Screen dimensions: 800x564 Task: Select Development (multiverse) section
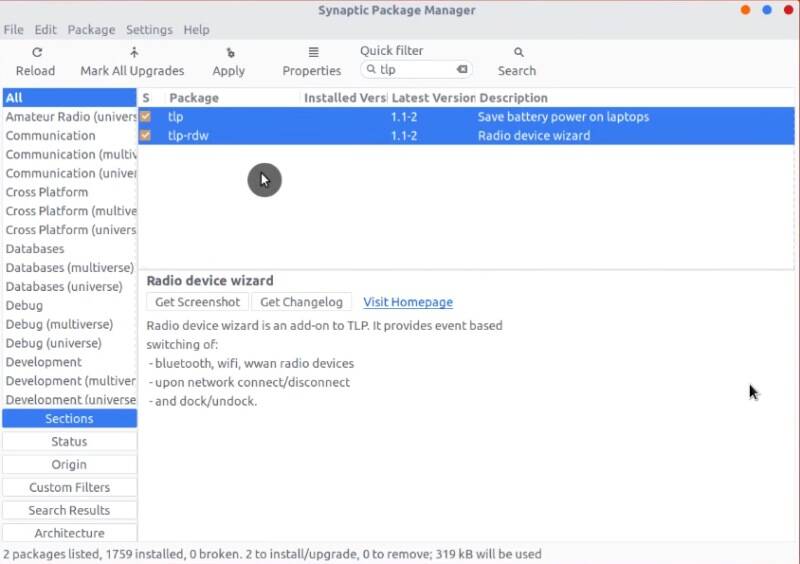[69, 381]
